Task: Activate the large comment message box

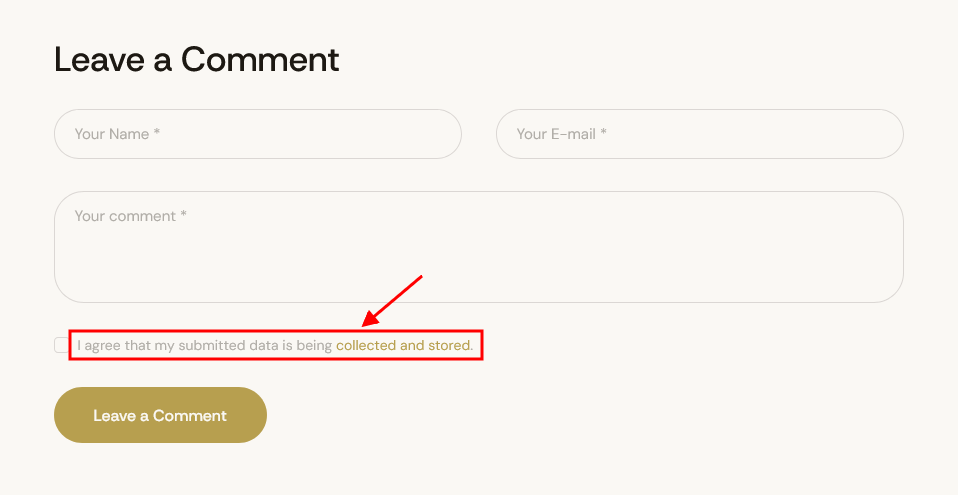Action: [478, 247]
